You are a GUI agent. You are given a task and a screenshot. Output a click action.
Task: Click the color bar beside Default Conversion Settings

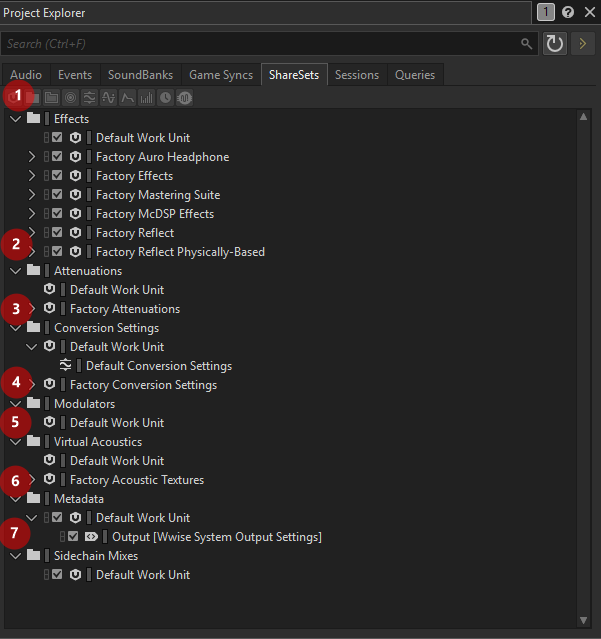79,366
